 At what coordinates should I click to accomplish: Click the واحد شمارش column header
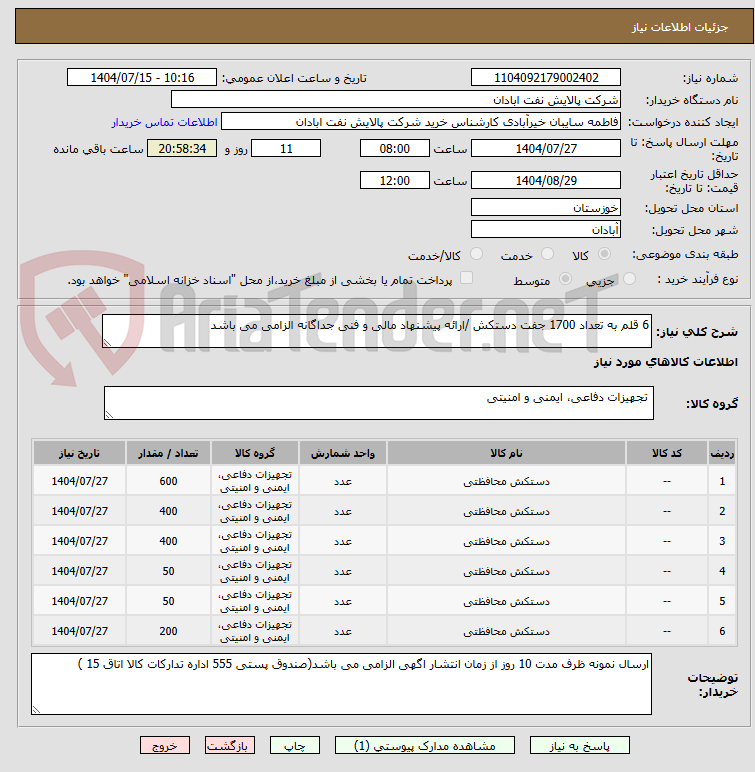coord(343,452)
